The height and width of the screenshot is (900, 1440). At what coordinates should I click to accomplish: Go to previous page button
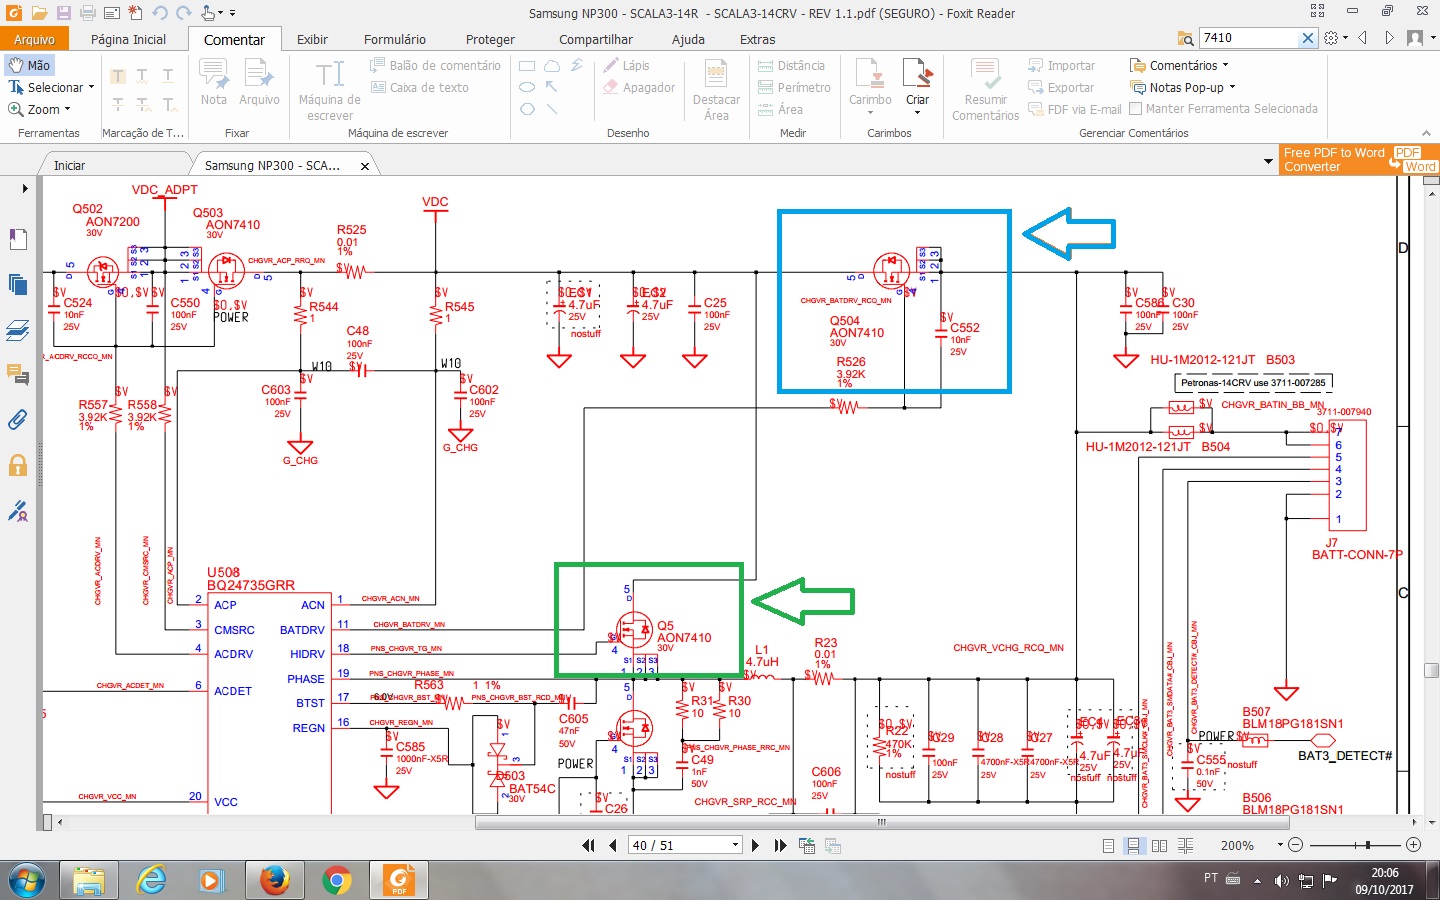tap(613, 845)
